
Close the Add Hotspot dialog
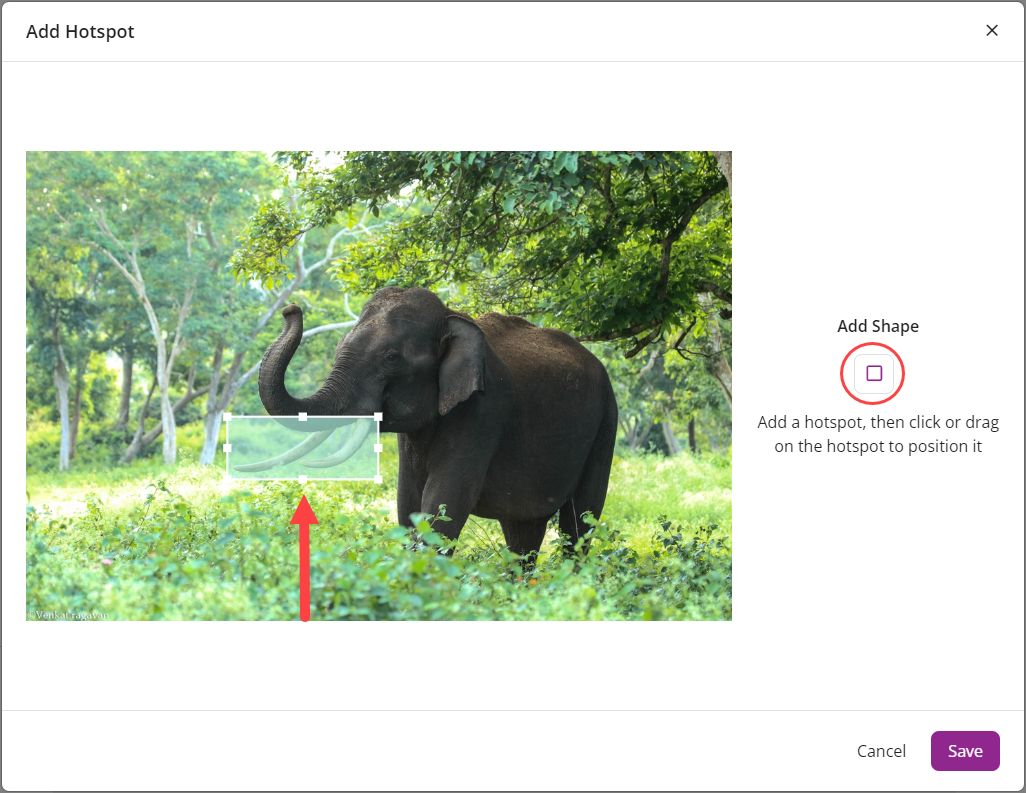(x=991, y=30)
